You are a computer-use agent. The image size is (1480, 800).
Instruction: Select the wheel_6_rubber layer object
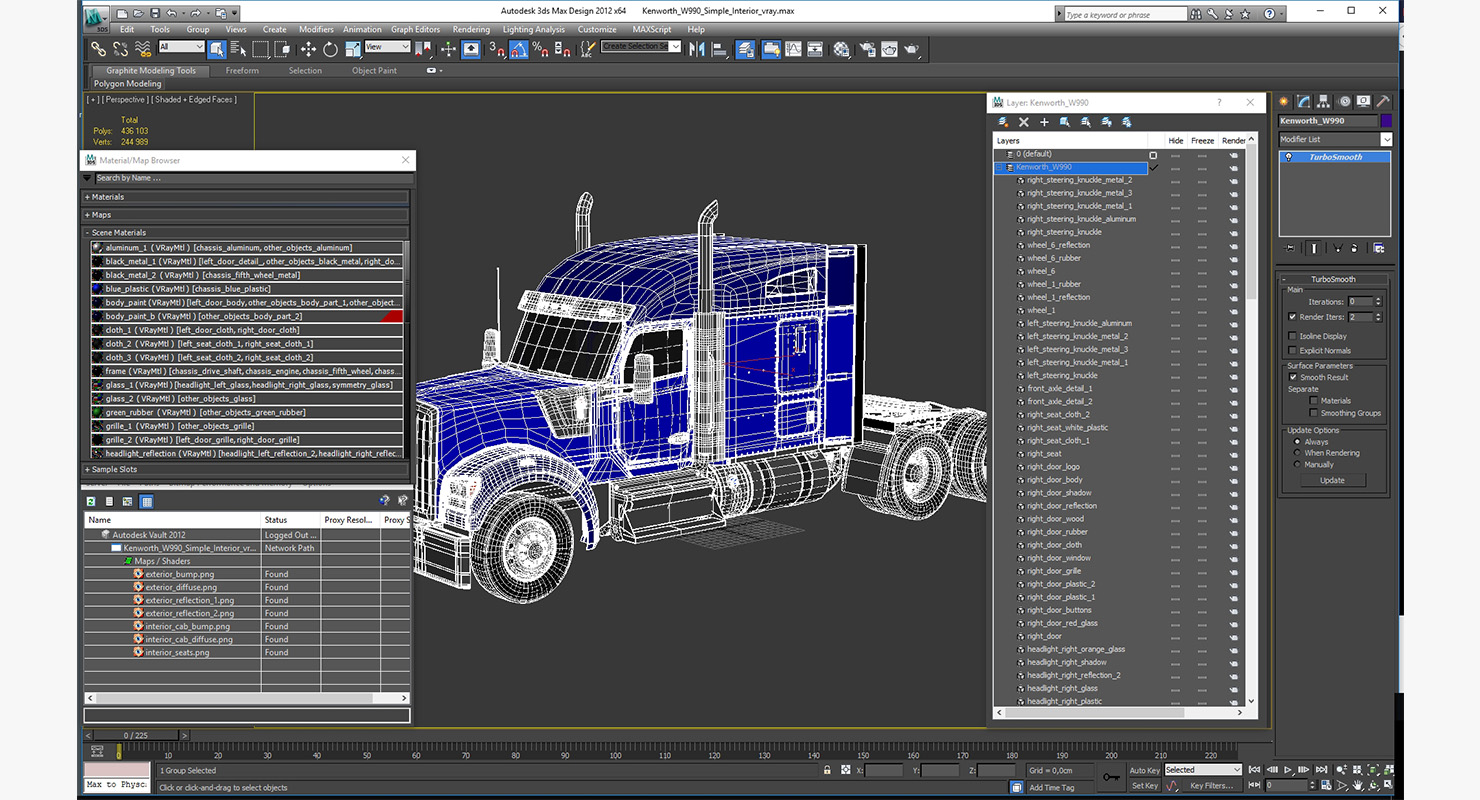click(x=1054, y=258)
